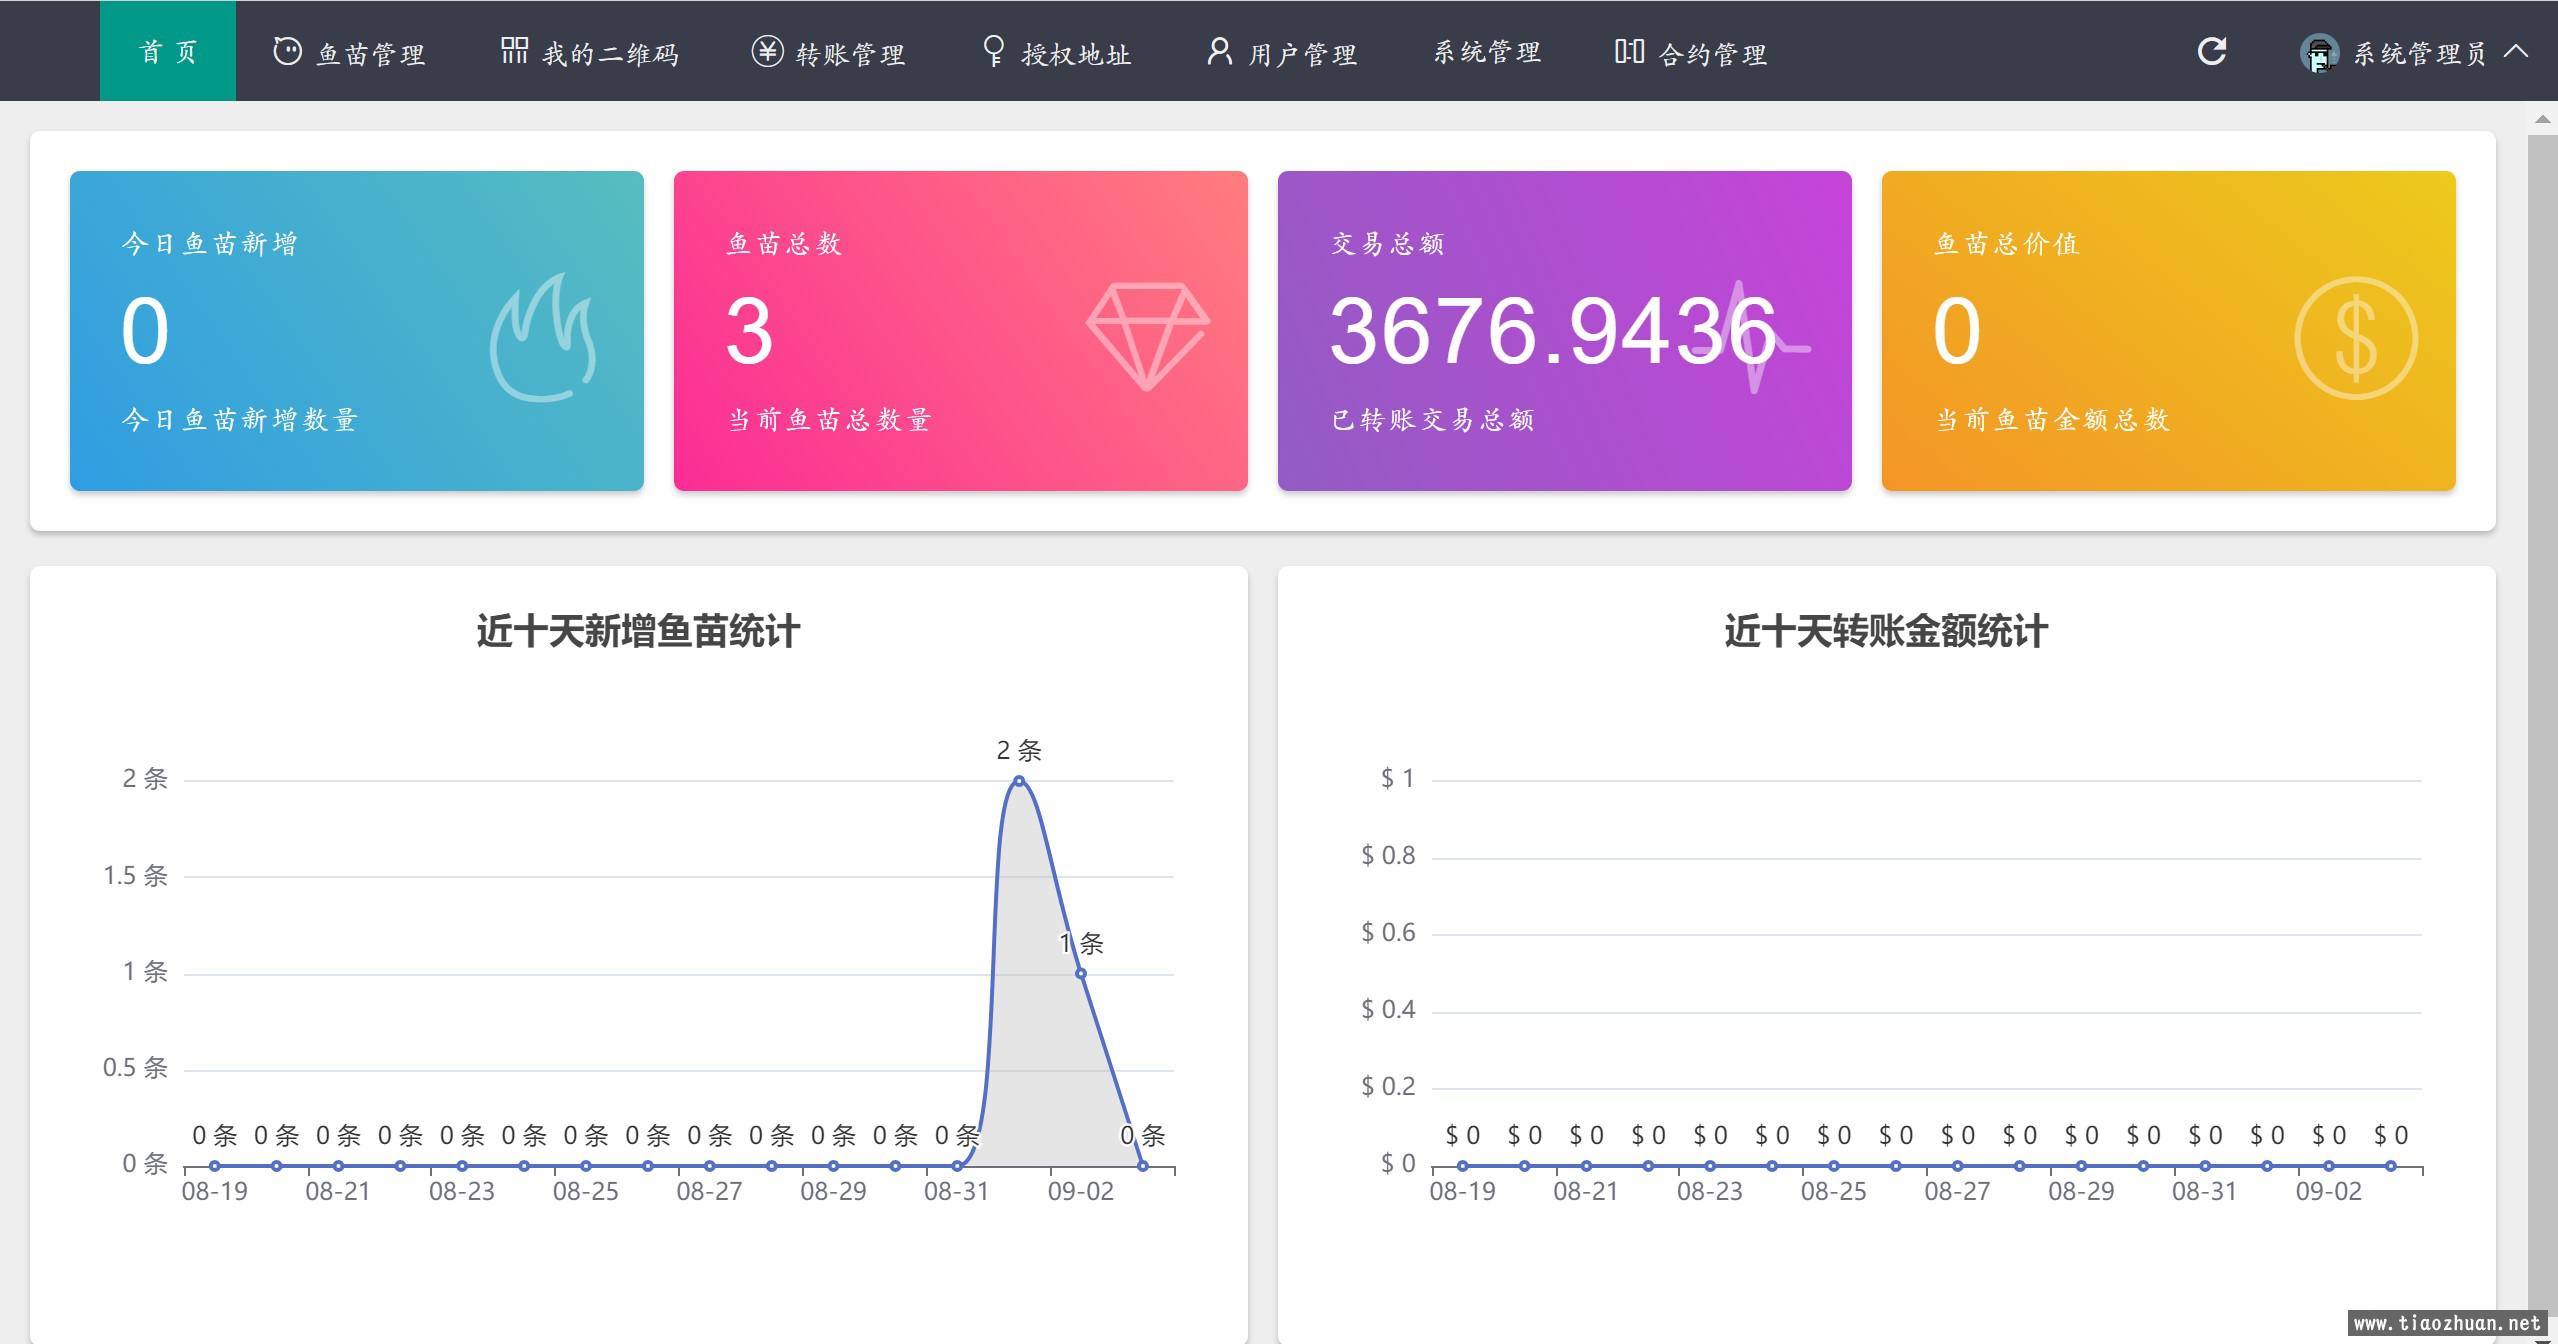Click the vertical page scrollbar track
Screen dimensions: 2558x1344
coord(2542,700)
